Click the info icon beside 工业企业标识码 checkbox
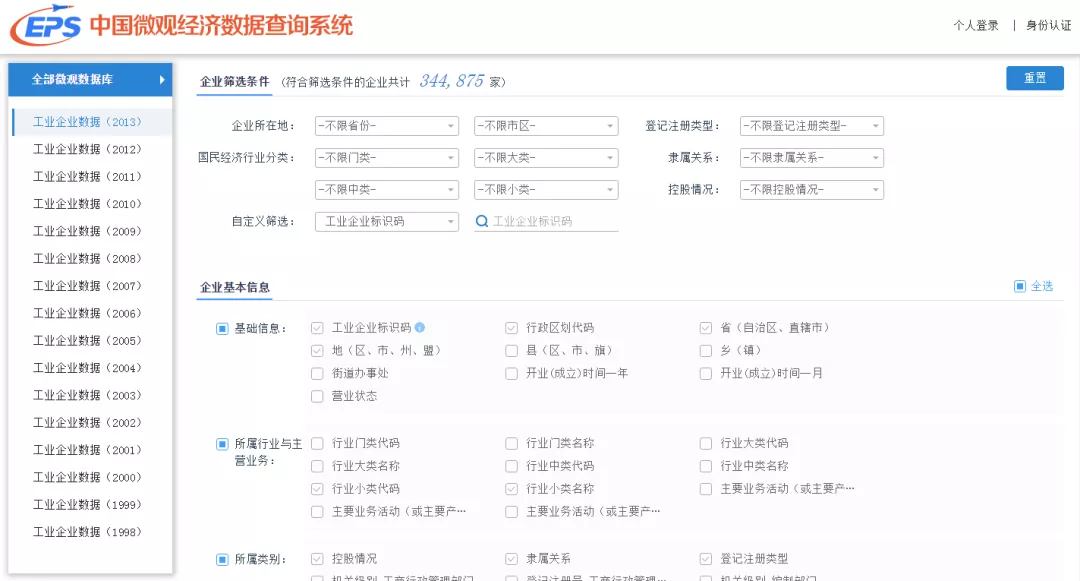This screenshot has width=1080, height=581. pyautogui.click(x=419, y=328)
